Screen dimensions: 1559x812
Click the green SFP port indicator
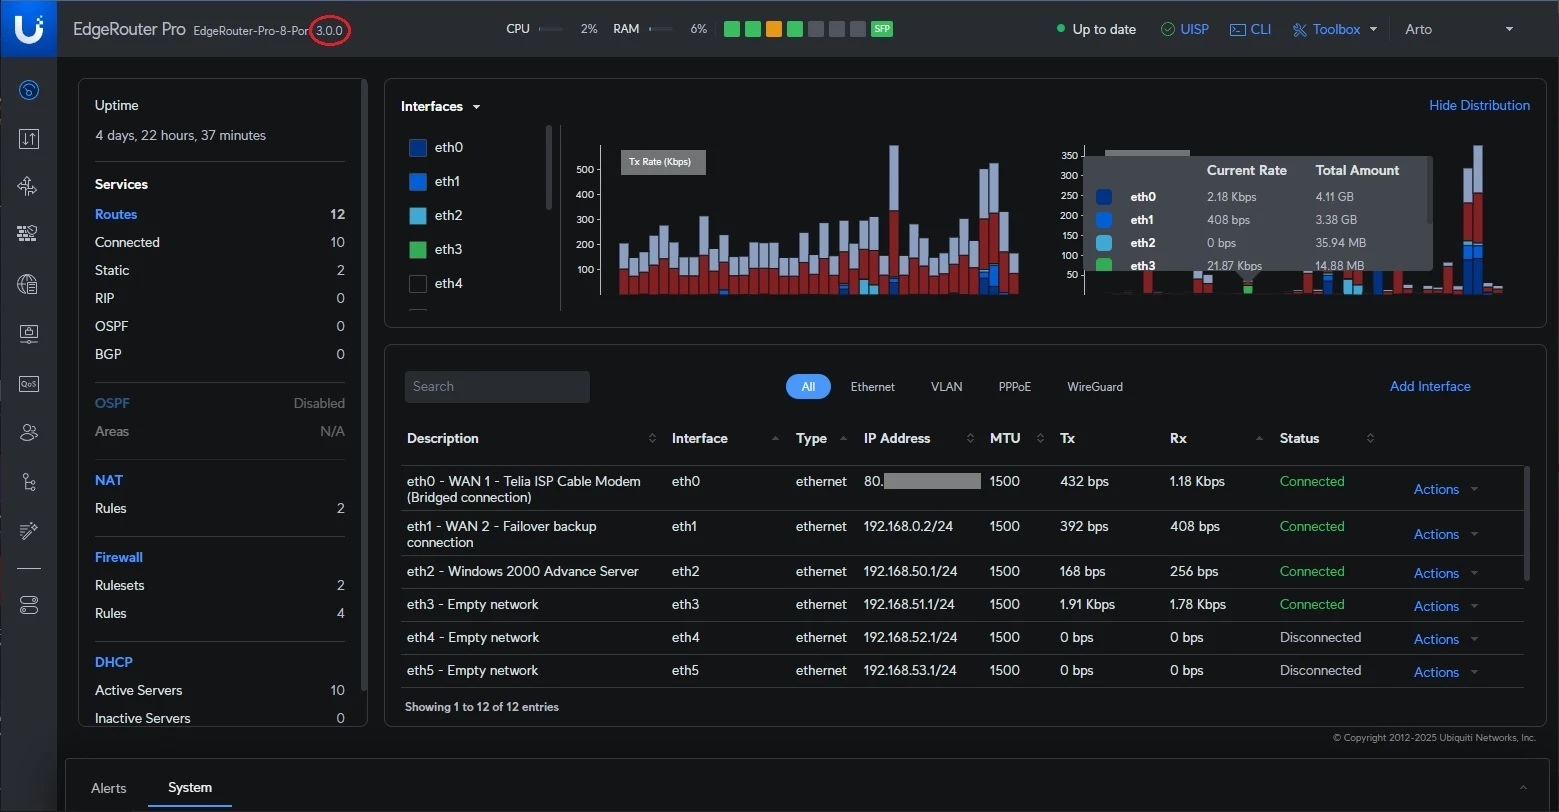881,29
